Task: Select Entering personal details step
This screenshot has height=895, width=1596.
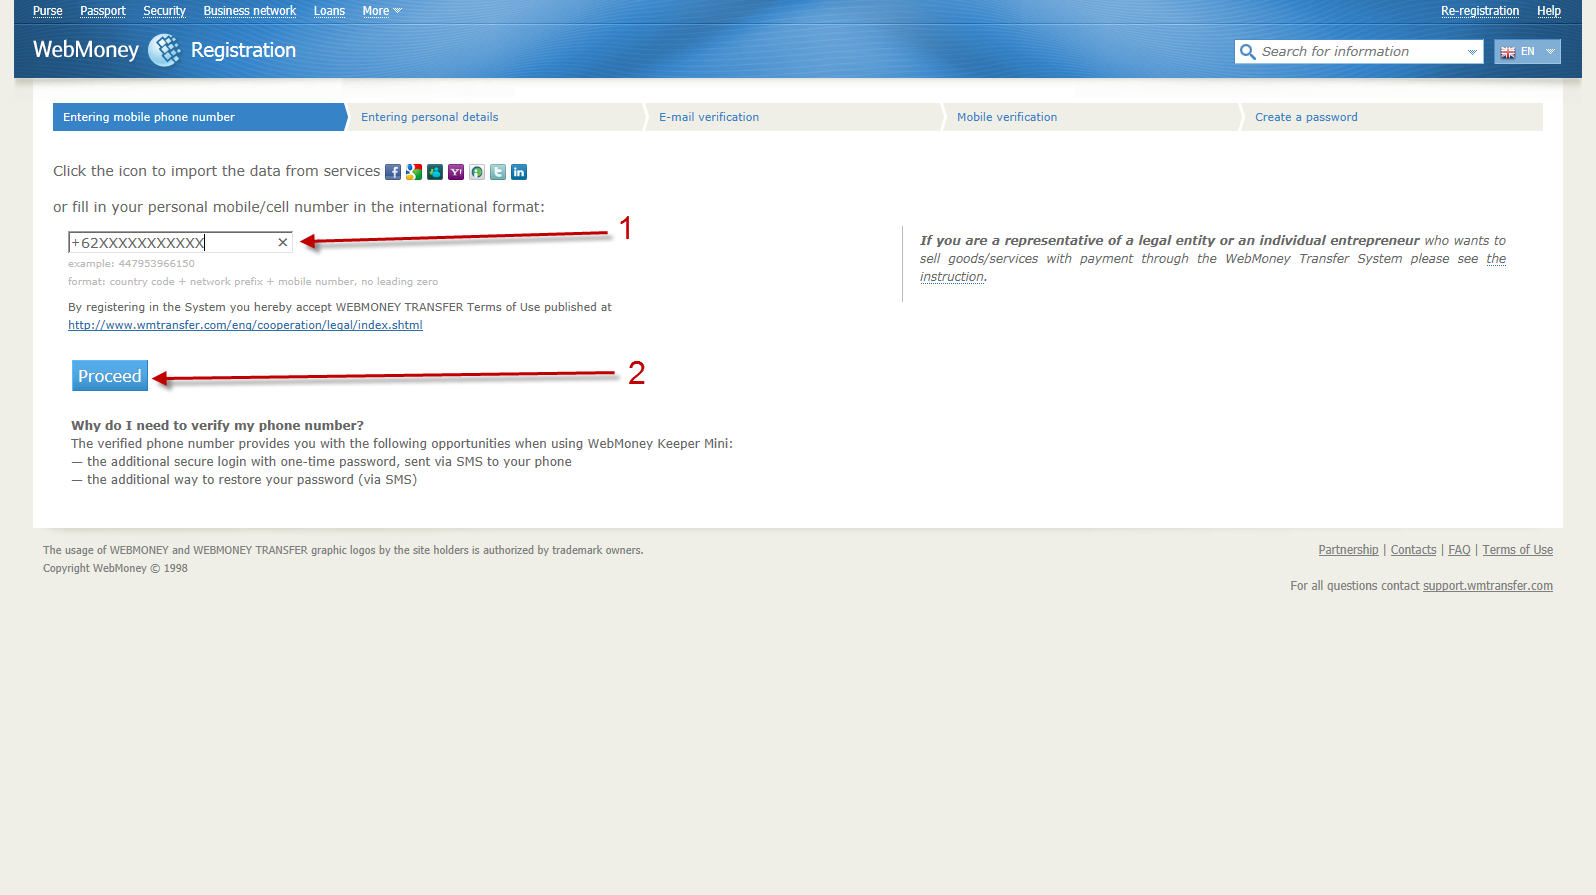Action: [x=497, y=117]
